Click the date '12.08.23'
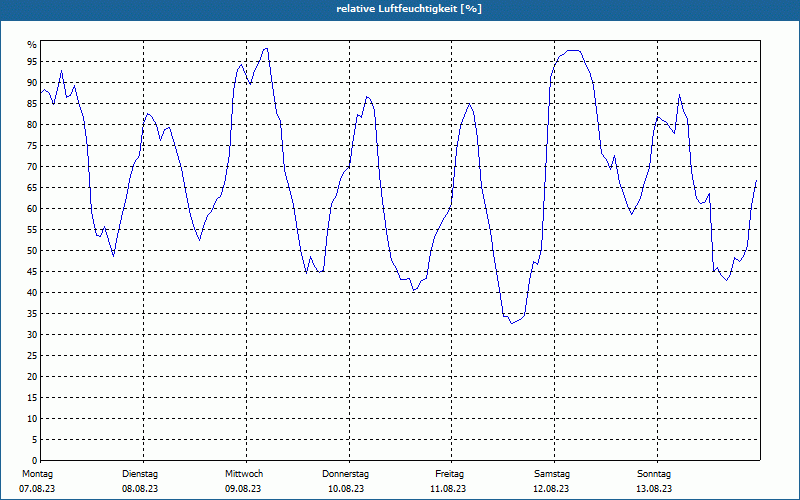Image resolution: width=800 pixels, height=500 pixels. pyautogui.click(x=551, y=489)
